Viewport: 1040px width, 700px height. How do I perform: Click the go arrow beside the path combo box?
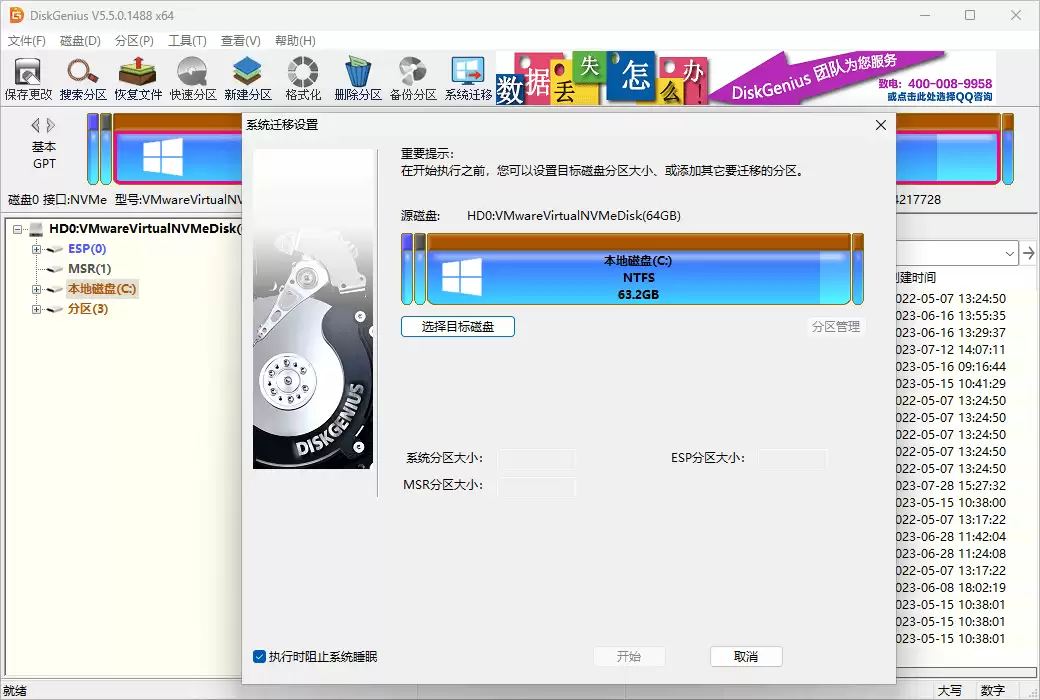[1028, 253]
